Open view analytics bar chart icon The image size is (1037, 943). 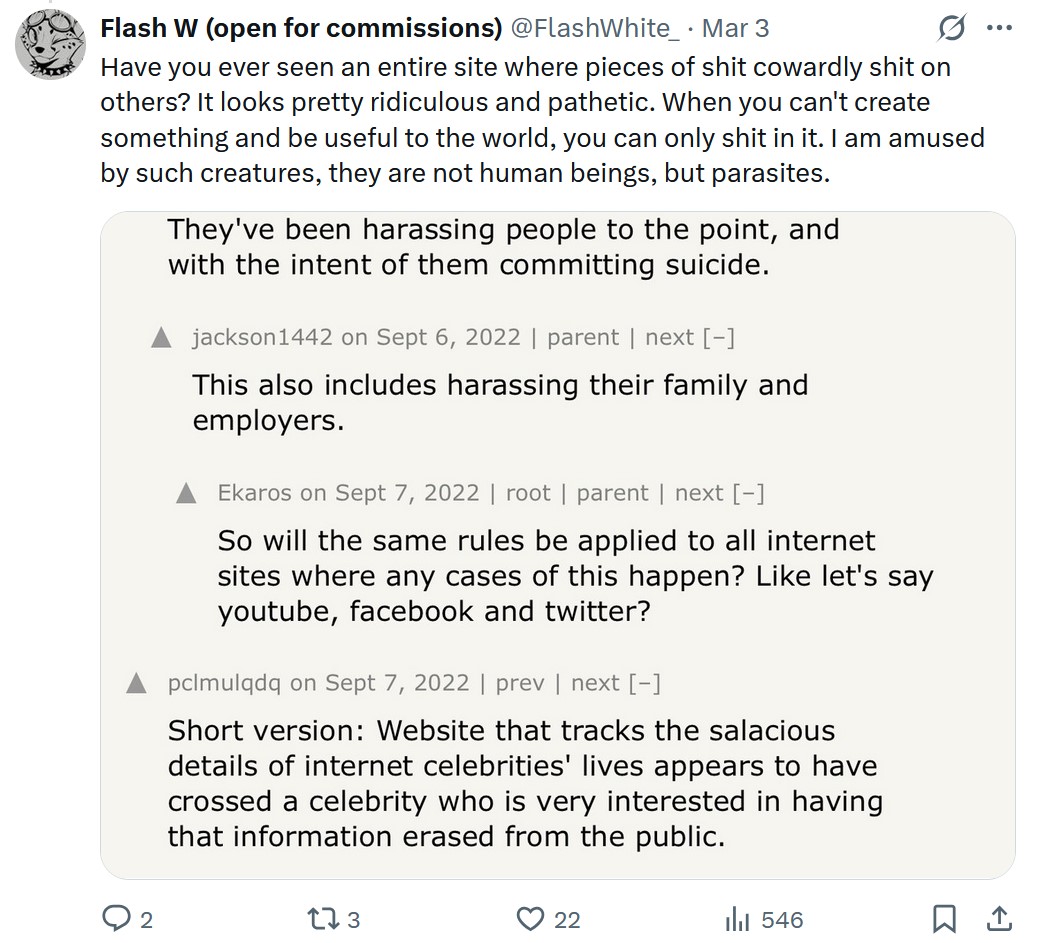(737, 918)
